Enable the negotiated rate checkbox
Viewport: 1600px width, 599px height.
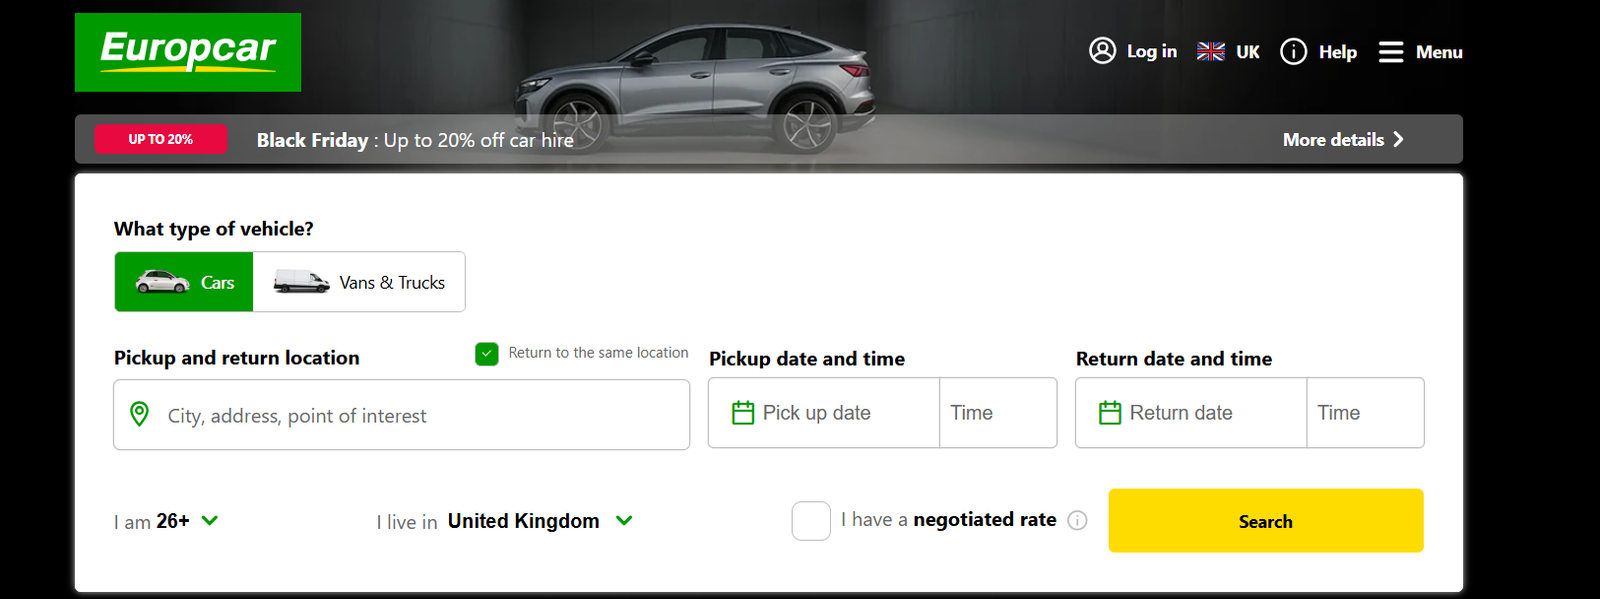pos(810,521)
